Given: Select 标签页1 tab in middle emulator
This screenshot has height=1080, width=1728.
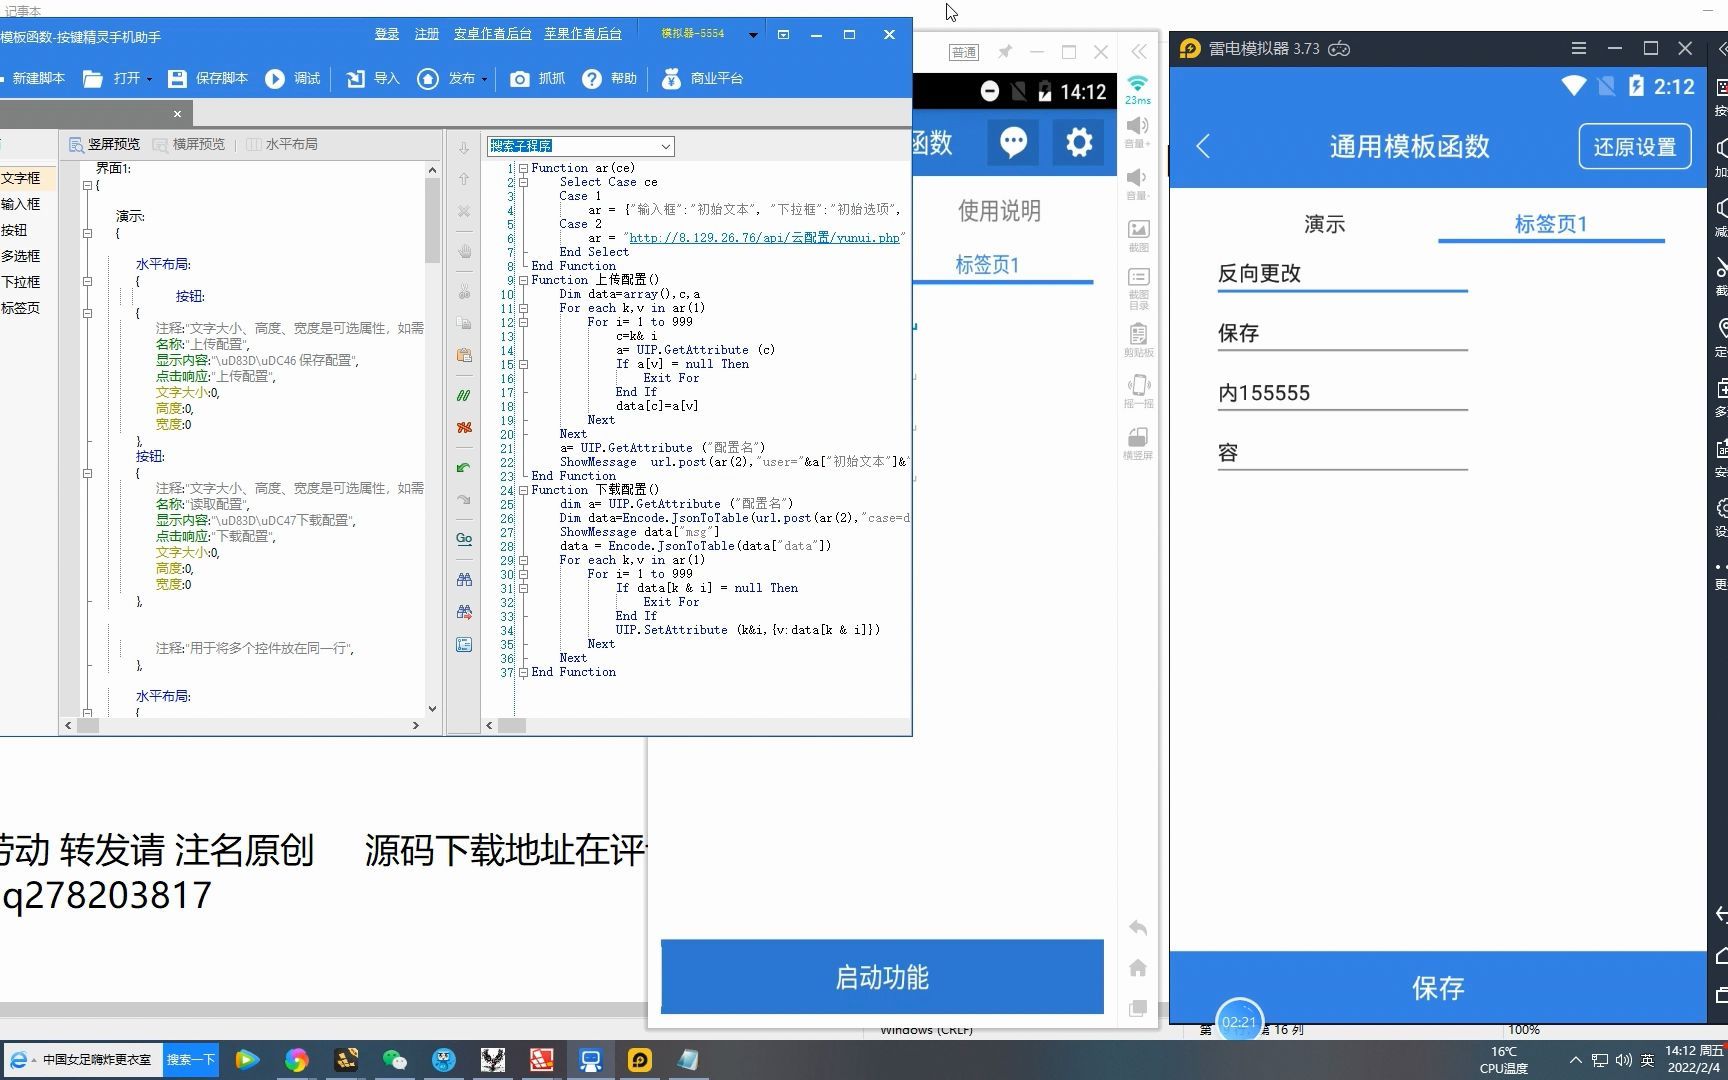Looking at the screenshot, I should 987,265.
